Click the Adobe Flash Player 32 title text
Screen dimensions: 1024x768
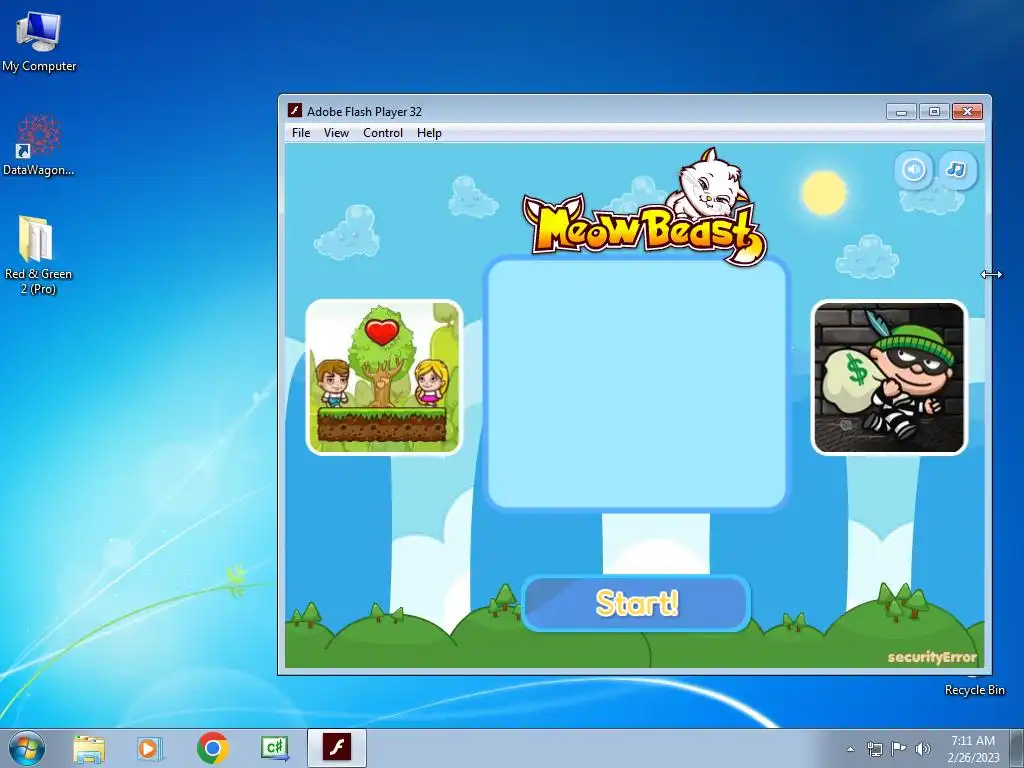[x=364, y=112]
